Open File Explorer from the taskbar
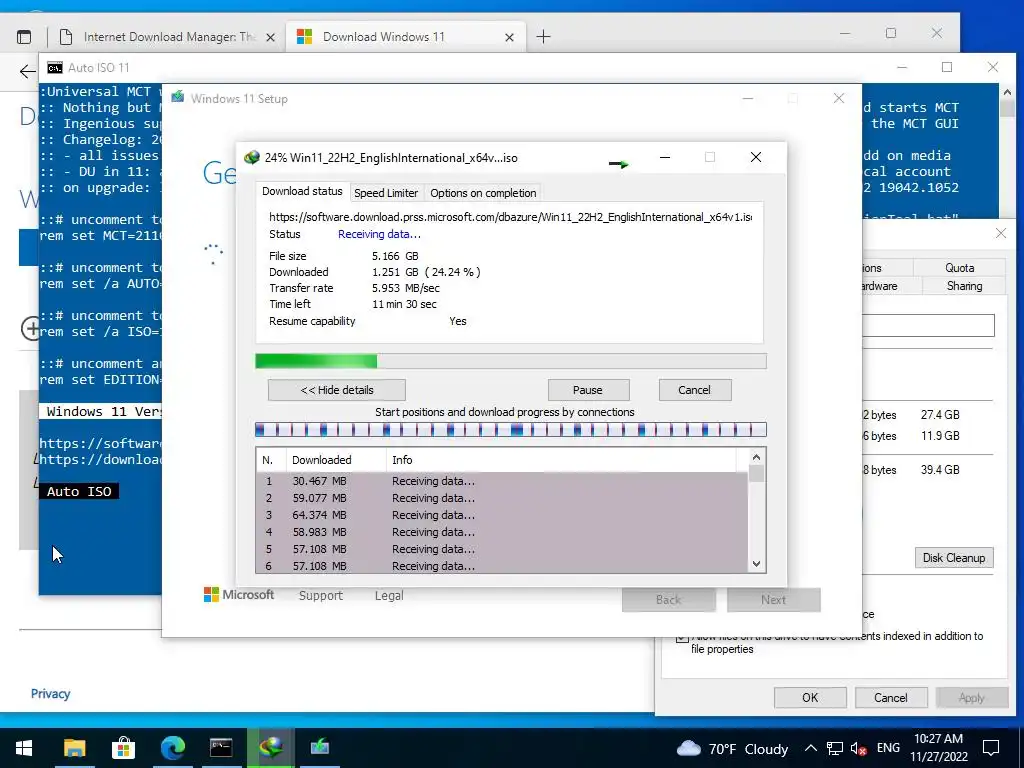The height and width of the screenshot is (768, 1024). 74,748
